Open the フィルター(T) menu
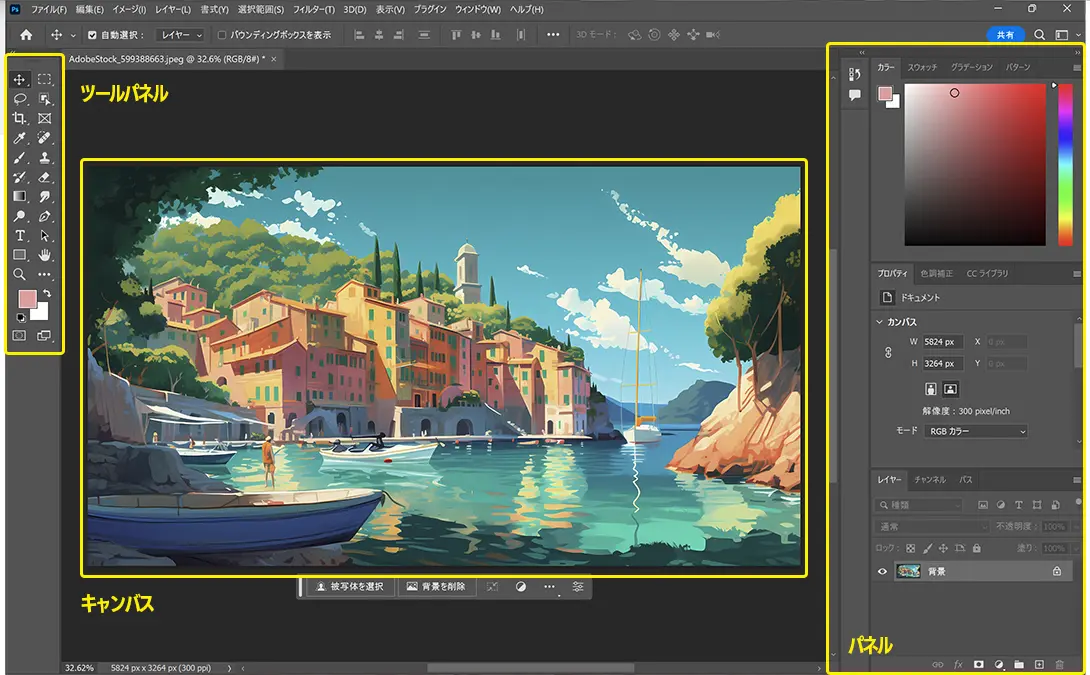Image resolution: width=1090 pixels, height=675 pixels. tap(314, 10)
